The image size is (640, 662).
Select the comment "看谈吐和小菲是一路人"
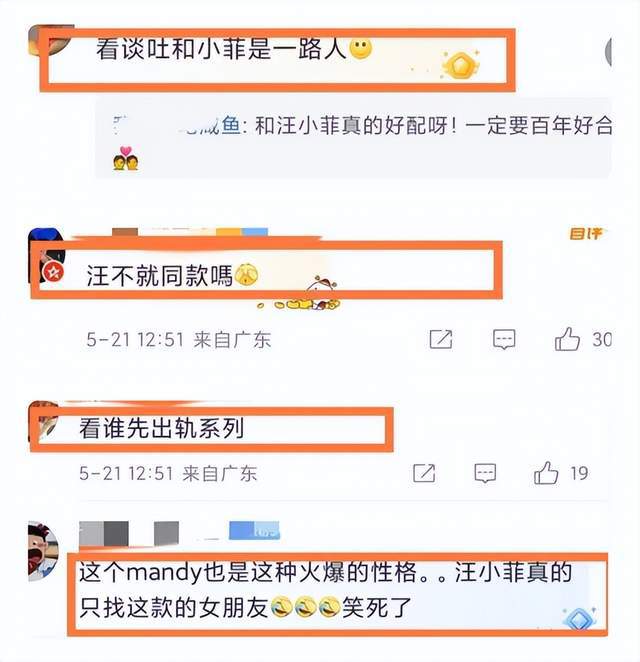click(221, 49)
